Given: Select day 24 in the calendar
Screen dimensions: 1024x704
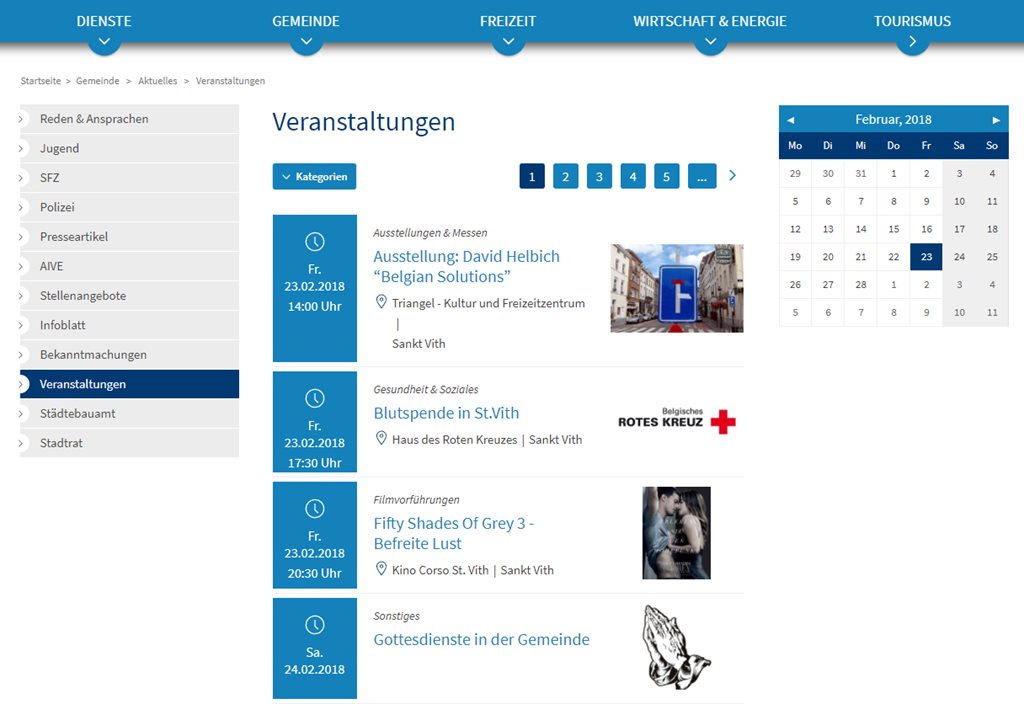Looking at the screenshot, I should click(959, 257).
